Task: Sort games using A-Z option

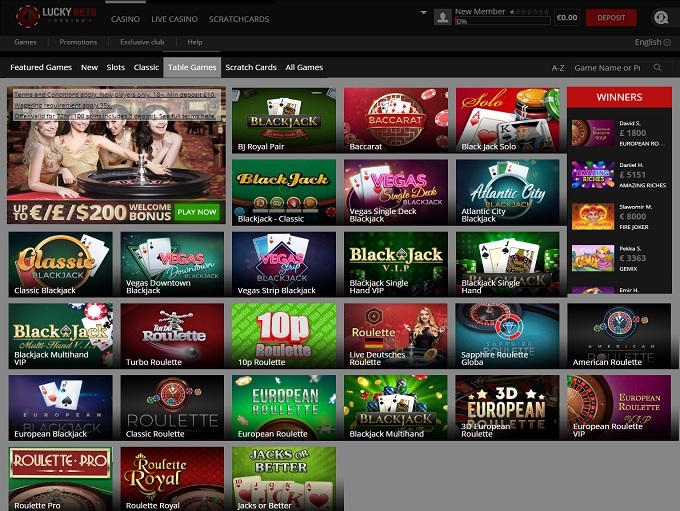Action: [558, 68]
